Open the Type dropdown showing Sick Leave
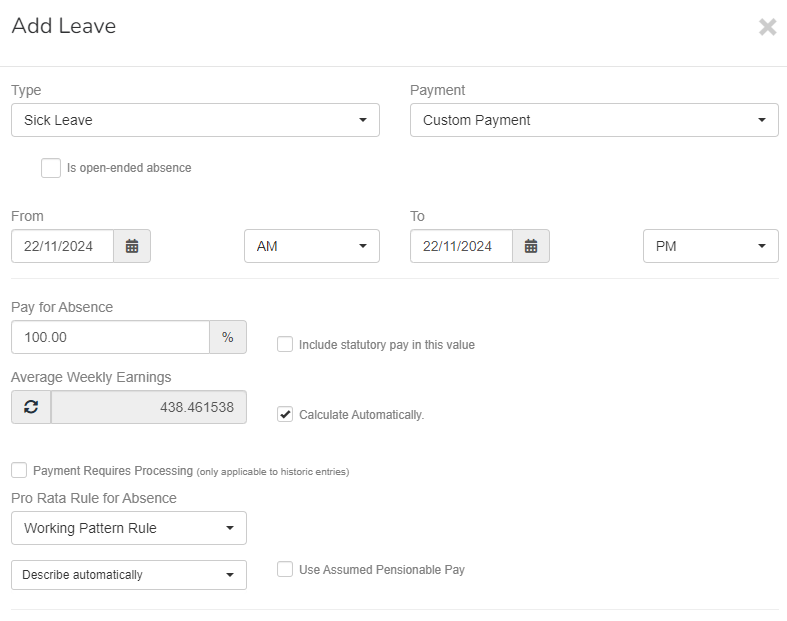Viewport: 787px width, 621px height. pos(195,120)
